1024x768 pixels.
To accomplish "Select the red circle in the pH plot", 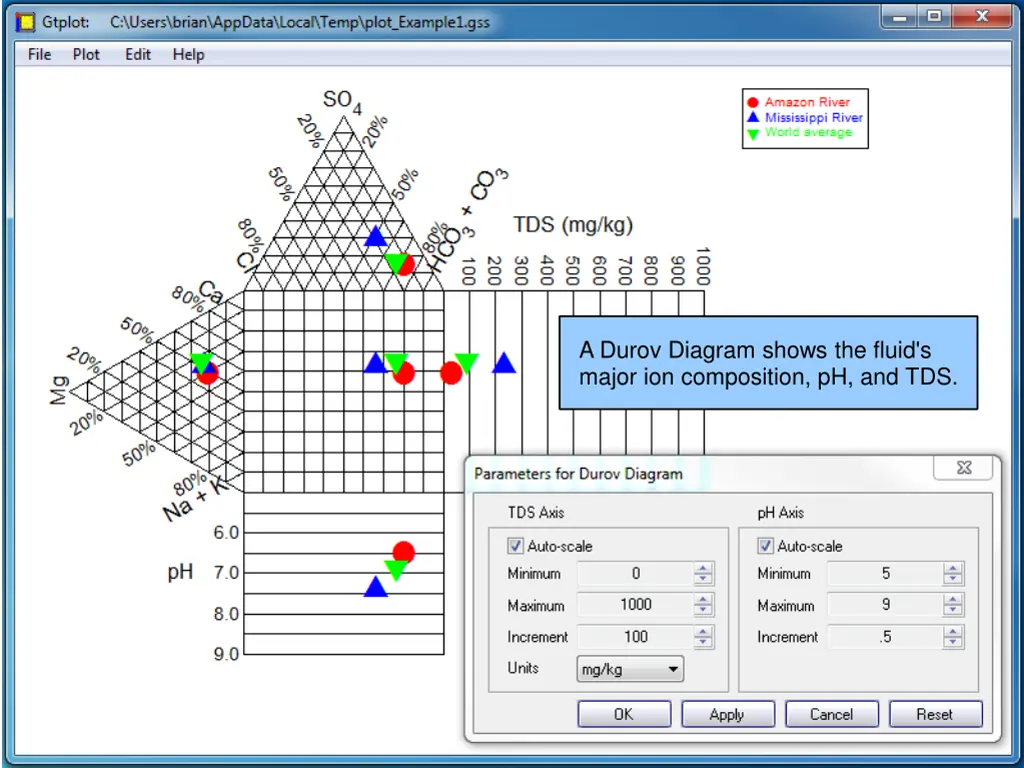I will pos(403,552).
